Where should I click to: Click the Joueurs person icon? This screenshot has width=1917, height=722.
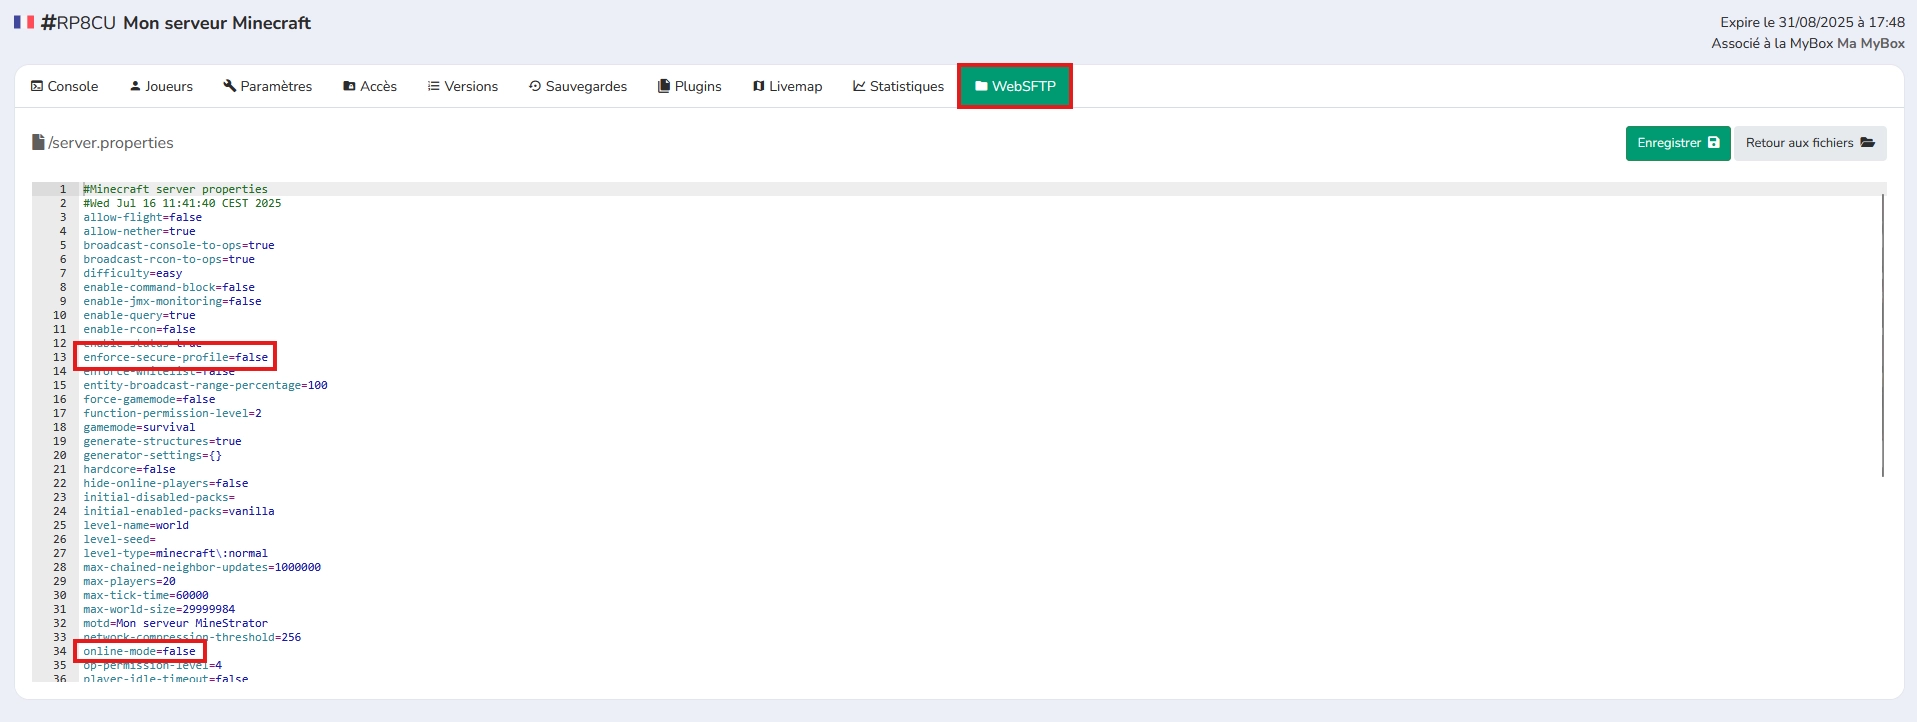tap(135, 86)
